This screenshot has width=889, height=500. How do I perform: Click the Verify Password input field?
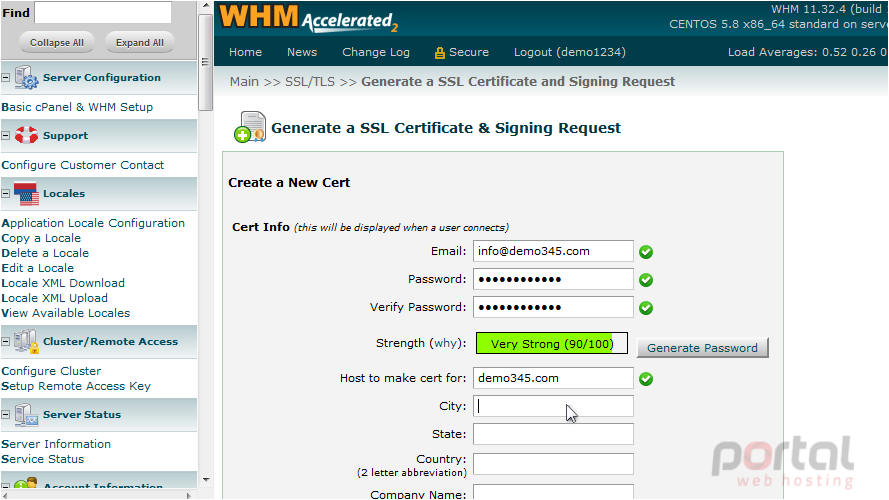click(553, 307)
